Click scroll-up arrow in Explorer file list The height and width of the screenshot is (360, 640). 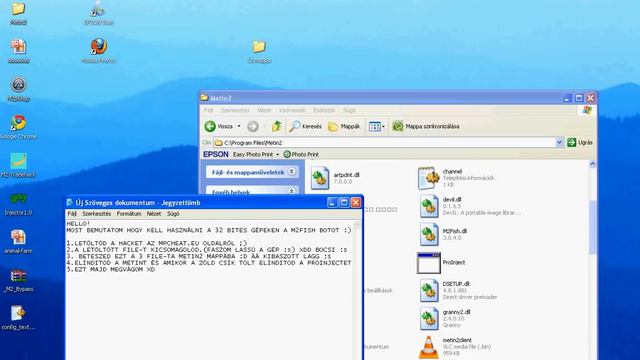click(593, 164)
